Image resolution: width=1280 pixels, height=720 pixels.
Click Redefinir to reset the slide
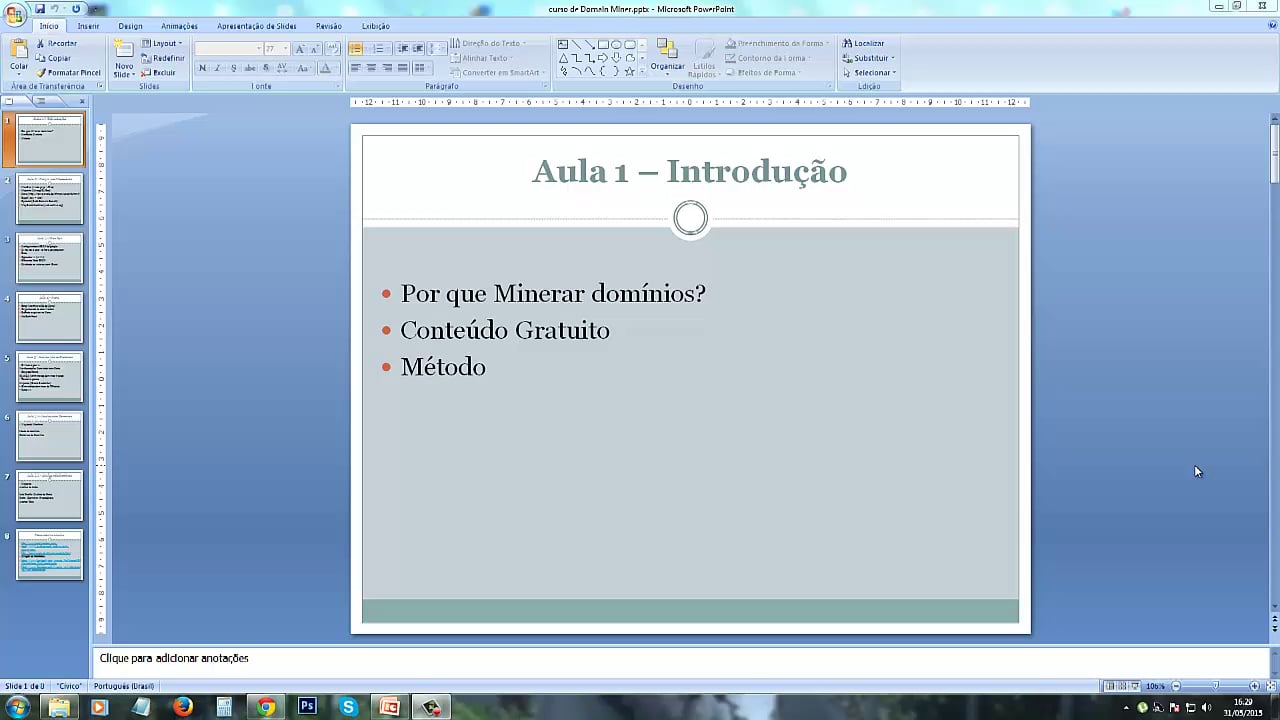[163, 58]
